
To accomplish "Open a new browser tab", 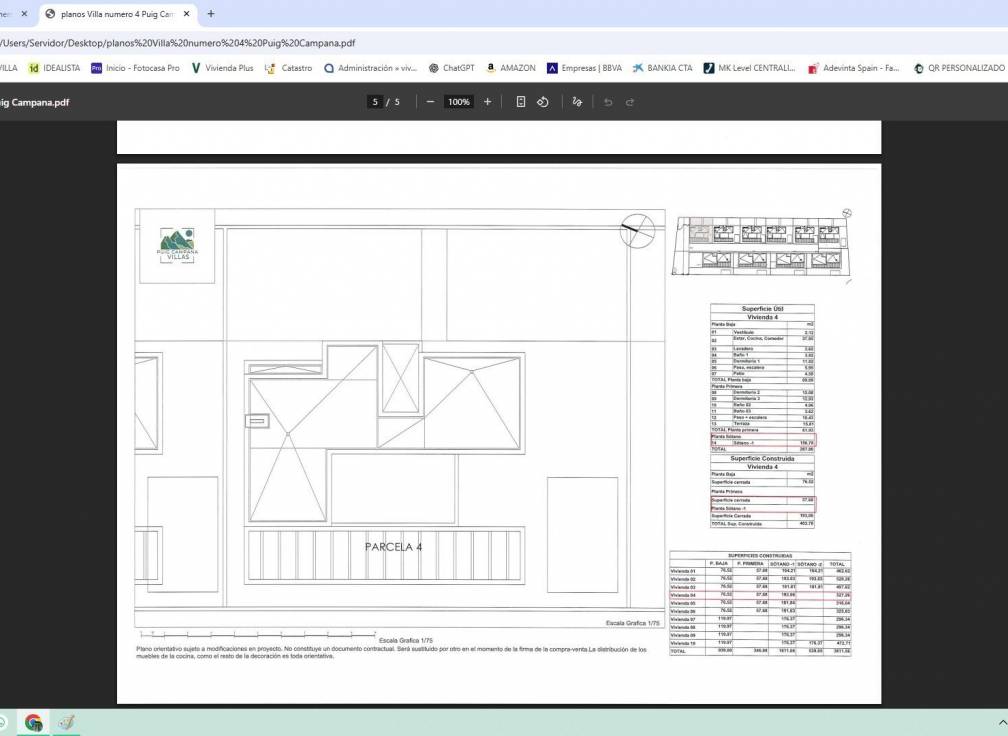I will coord(211,14).
